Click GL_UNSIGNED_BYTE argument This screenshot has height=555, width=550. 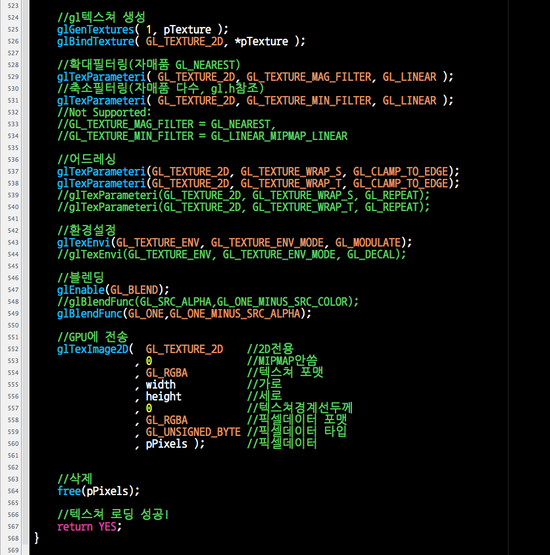point(193,432)
